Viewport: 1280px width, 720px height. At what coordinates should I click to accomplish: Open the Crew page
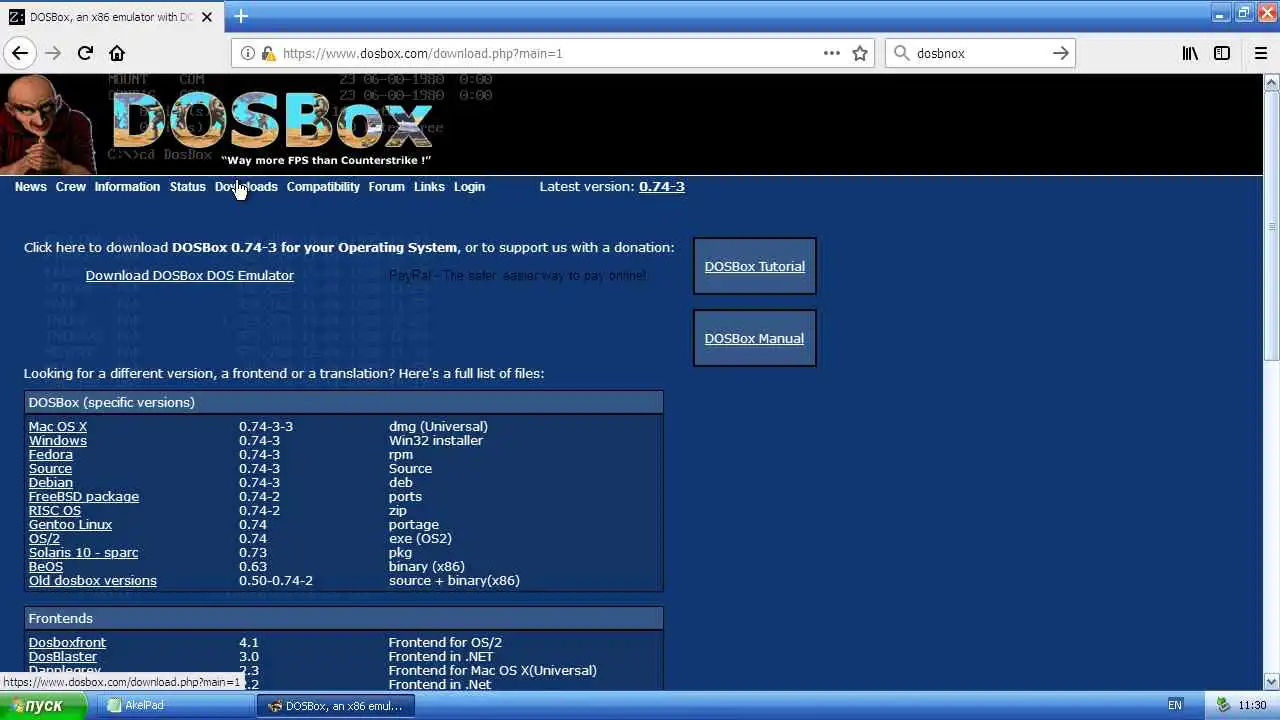click(71, 187)
